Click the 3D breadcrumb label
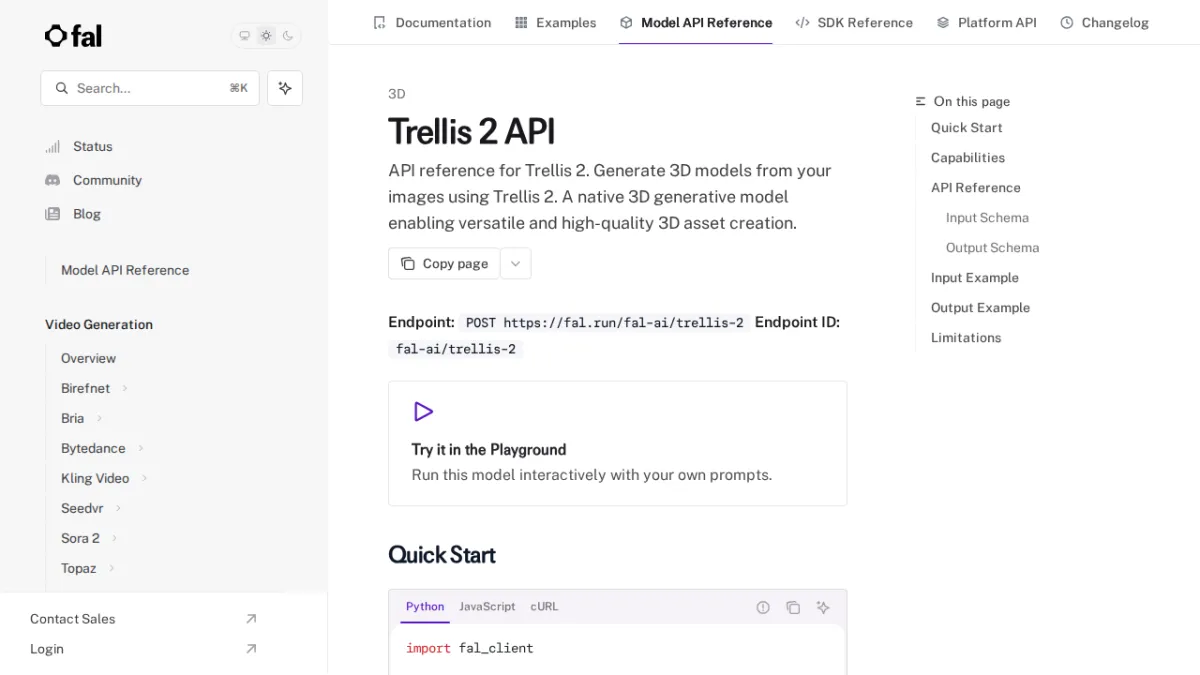1200x675 pixels. click(x=397, y=94)
